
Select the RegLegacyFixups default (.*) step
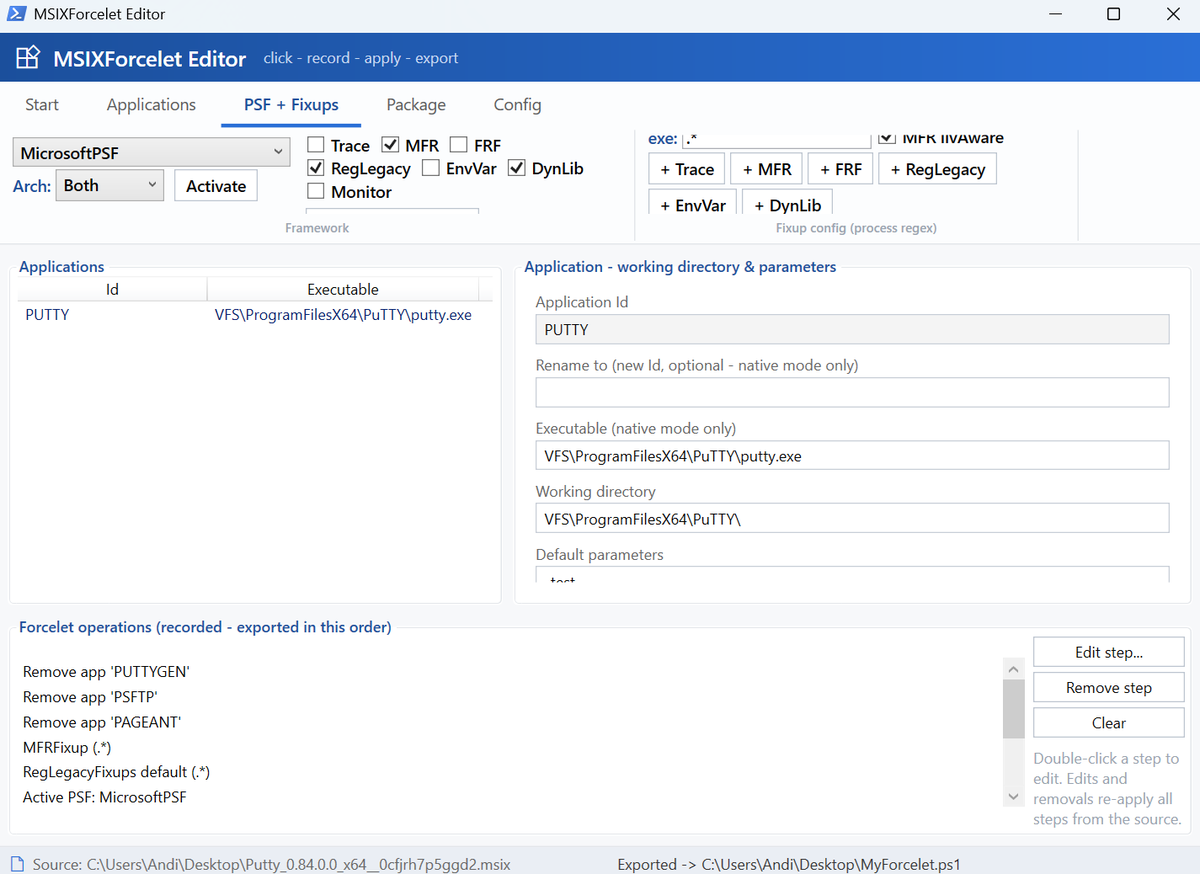116,772
